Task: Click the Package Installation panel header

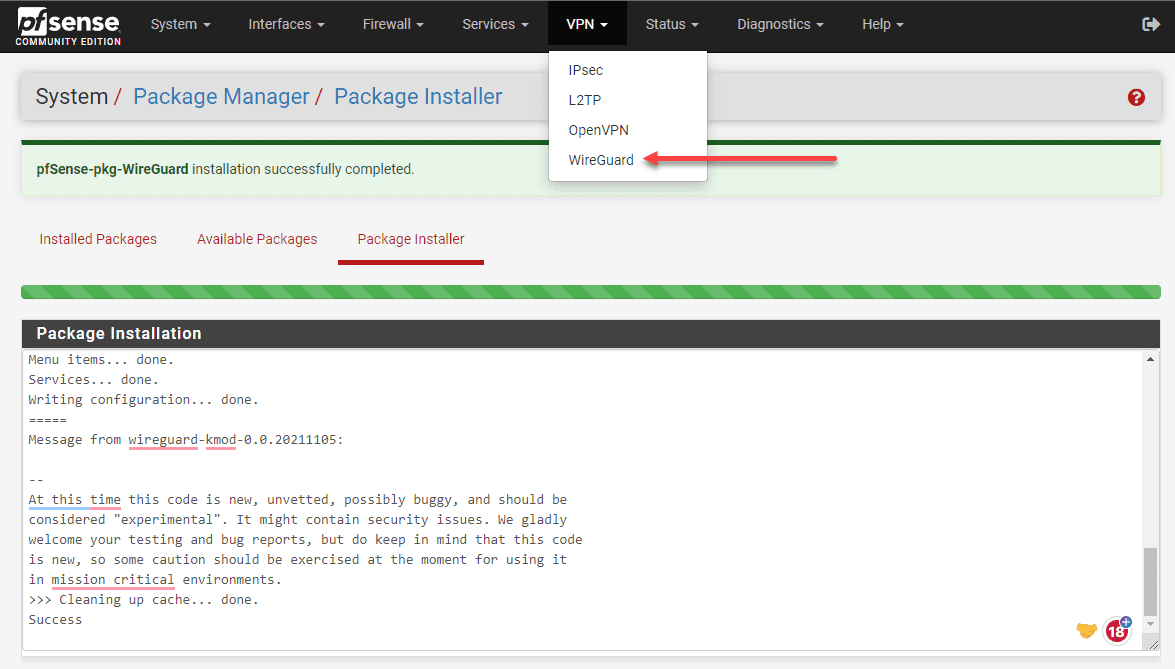Action: point(590,333)
